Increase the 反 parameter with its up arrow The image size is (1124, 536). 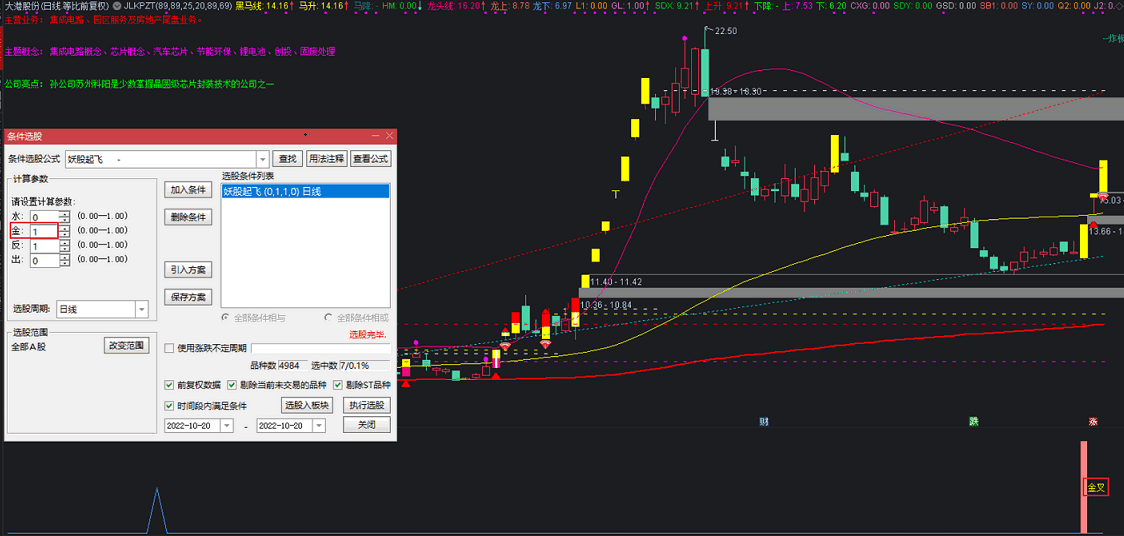point(65,243)
